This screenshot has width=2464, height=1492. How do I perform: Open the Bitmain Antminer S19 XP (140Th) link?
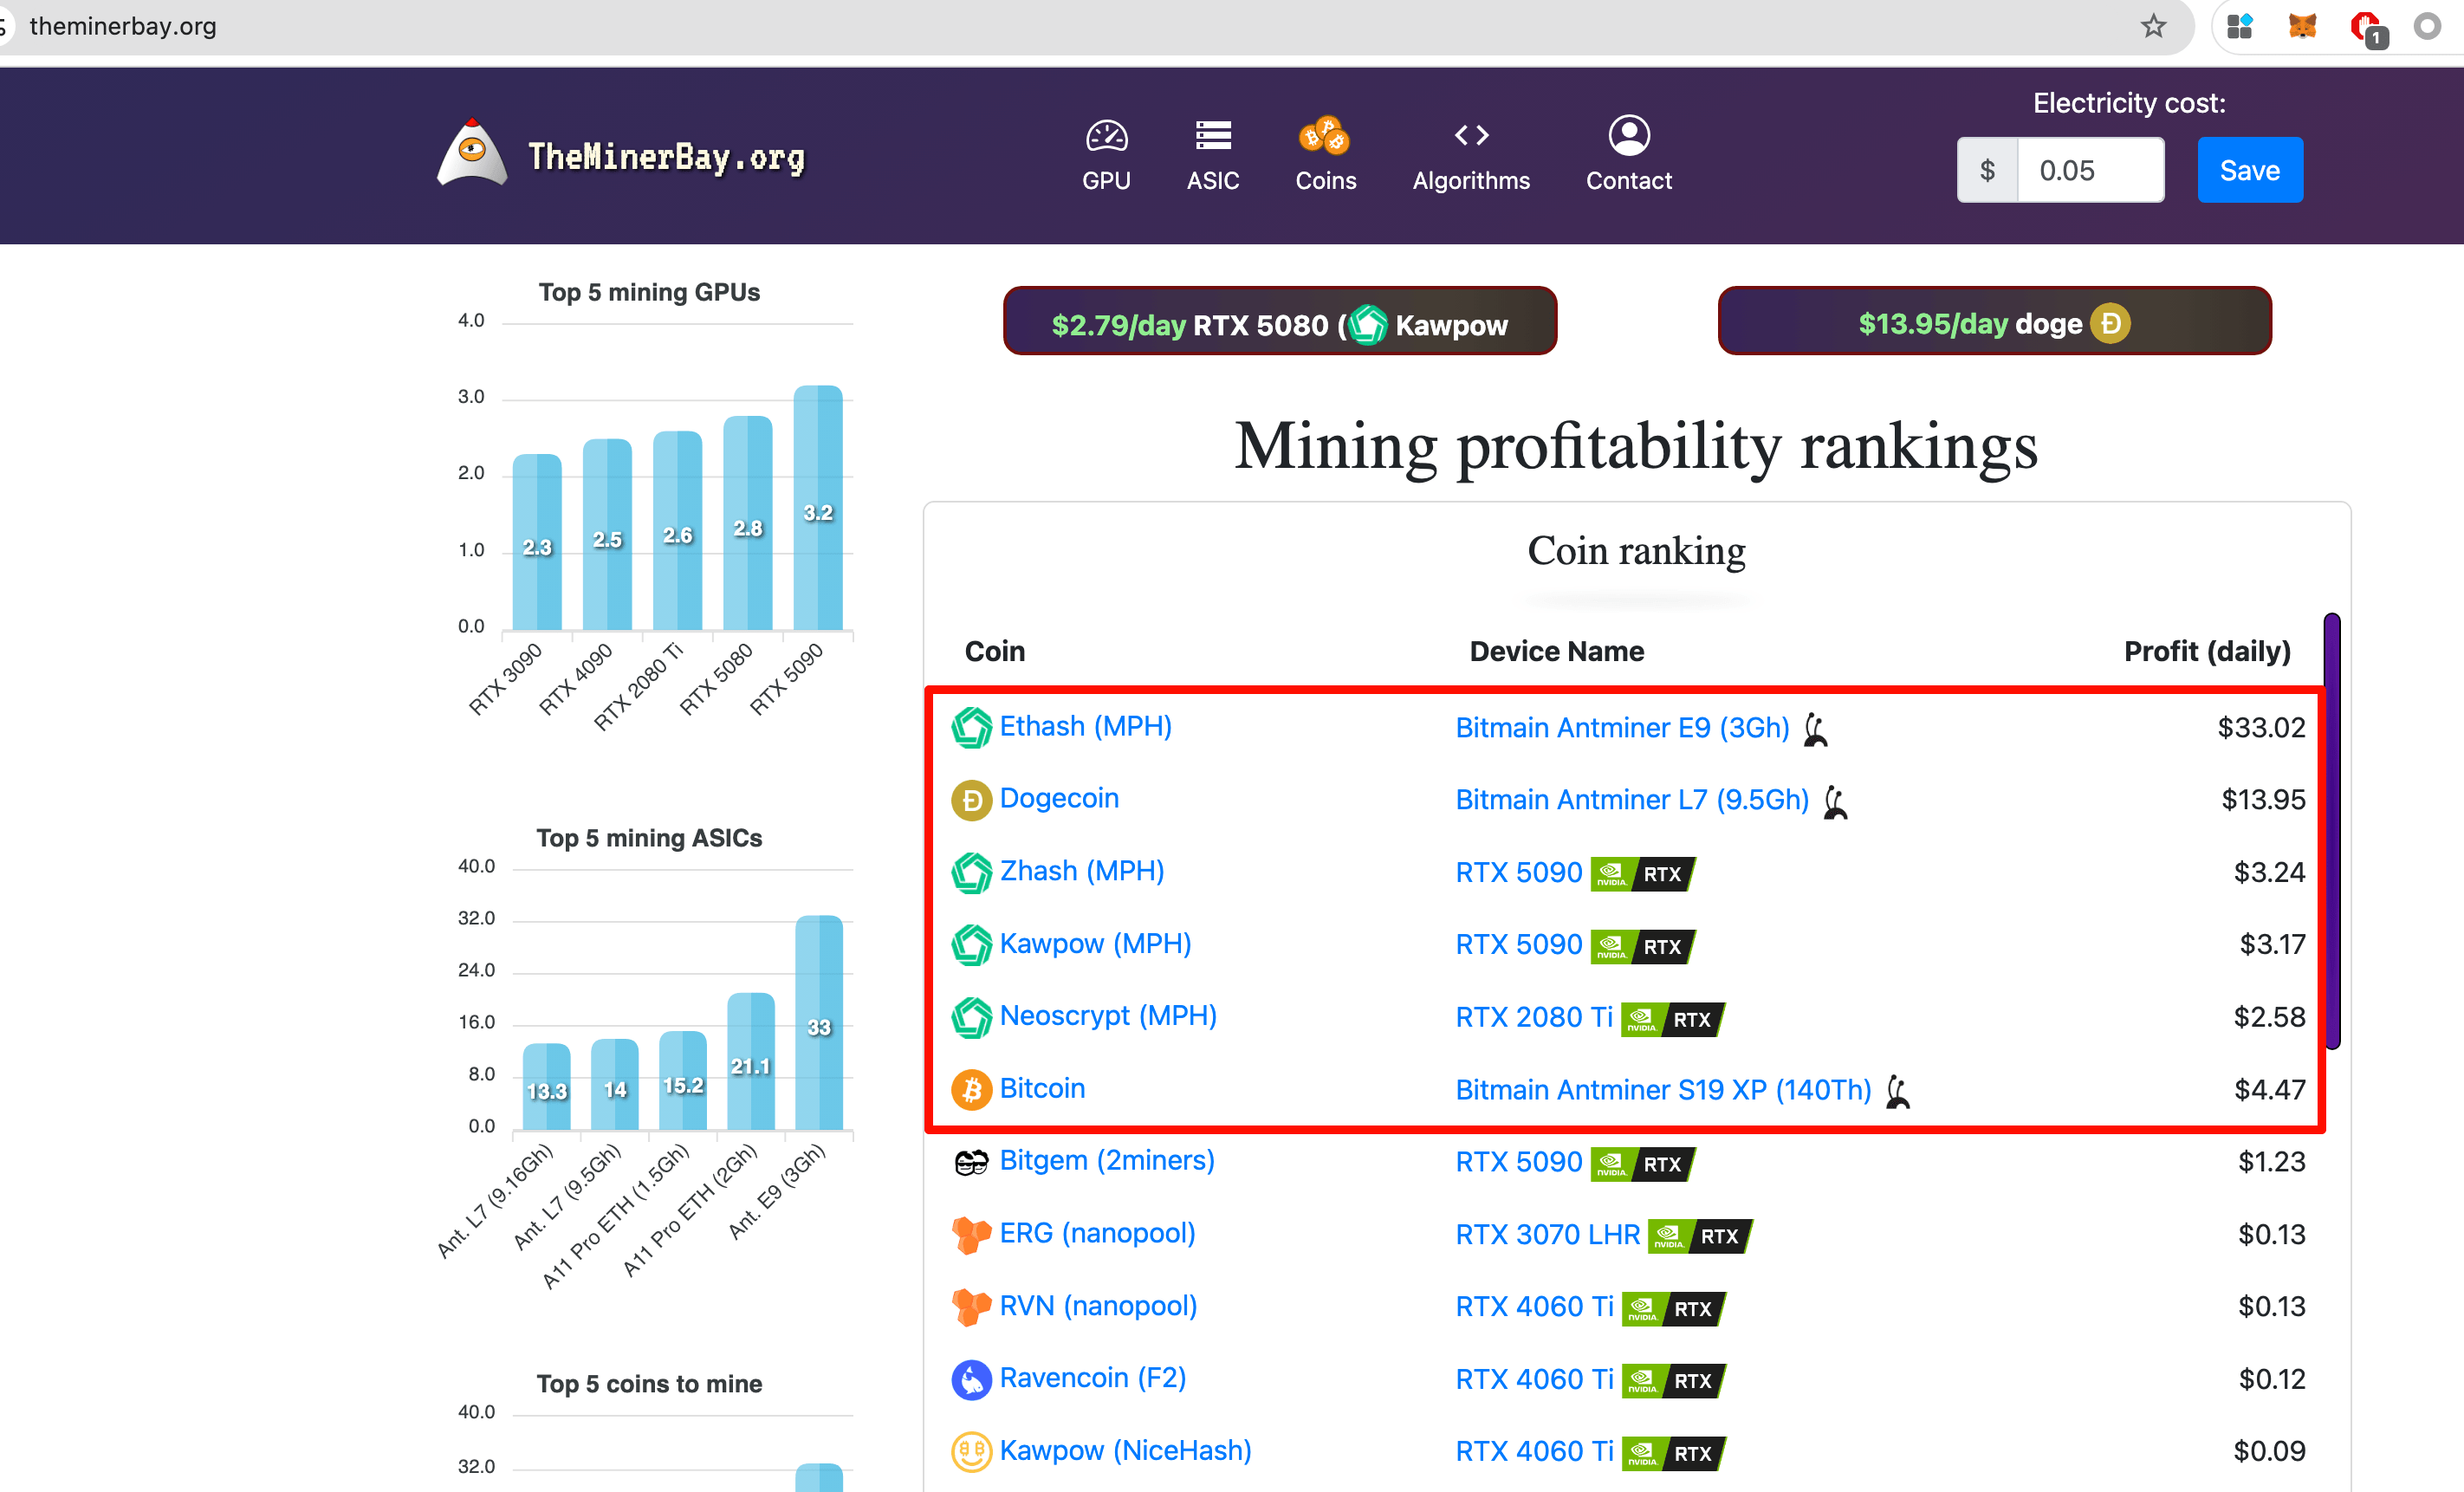(1663, 1090)
